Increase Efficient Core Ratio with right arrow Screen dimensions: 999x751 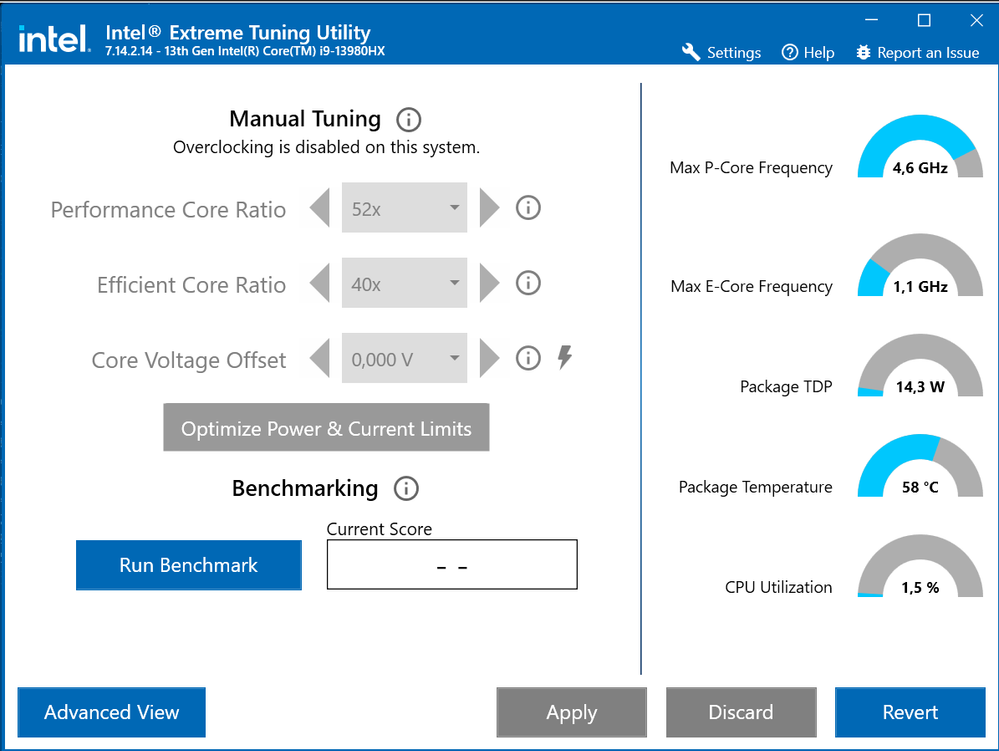coord(489,283)
